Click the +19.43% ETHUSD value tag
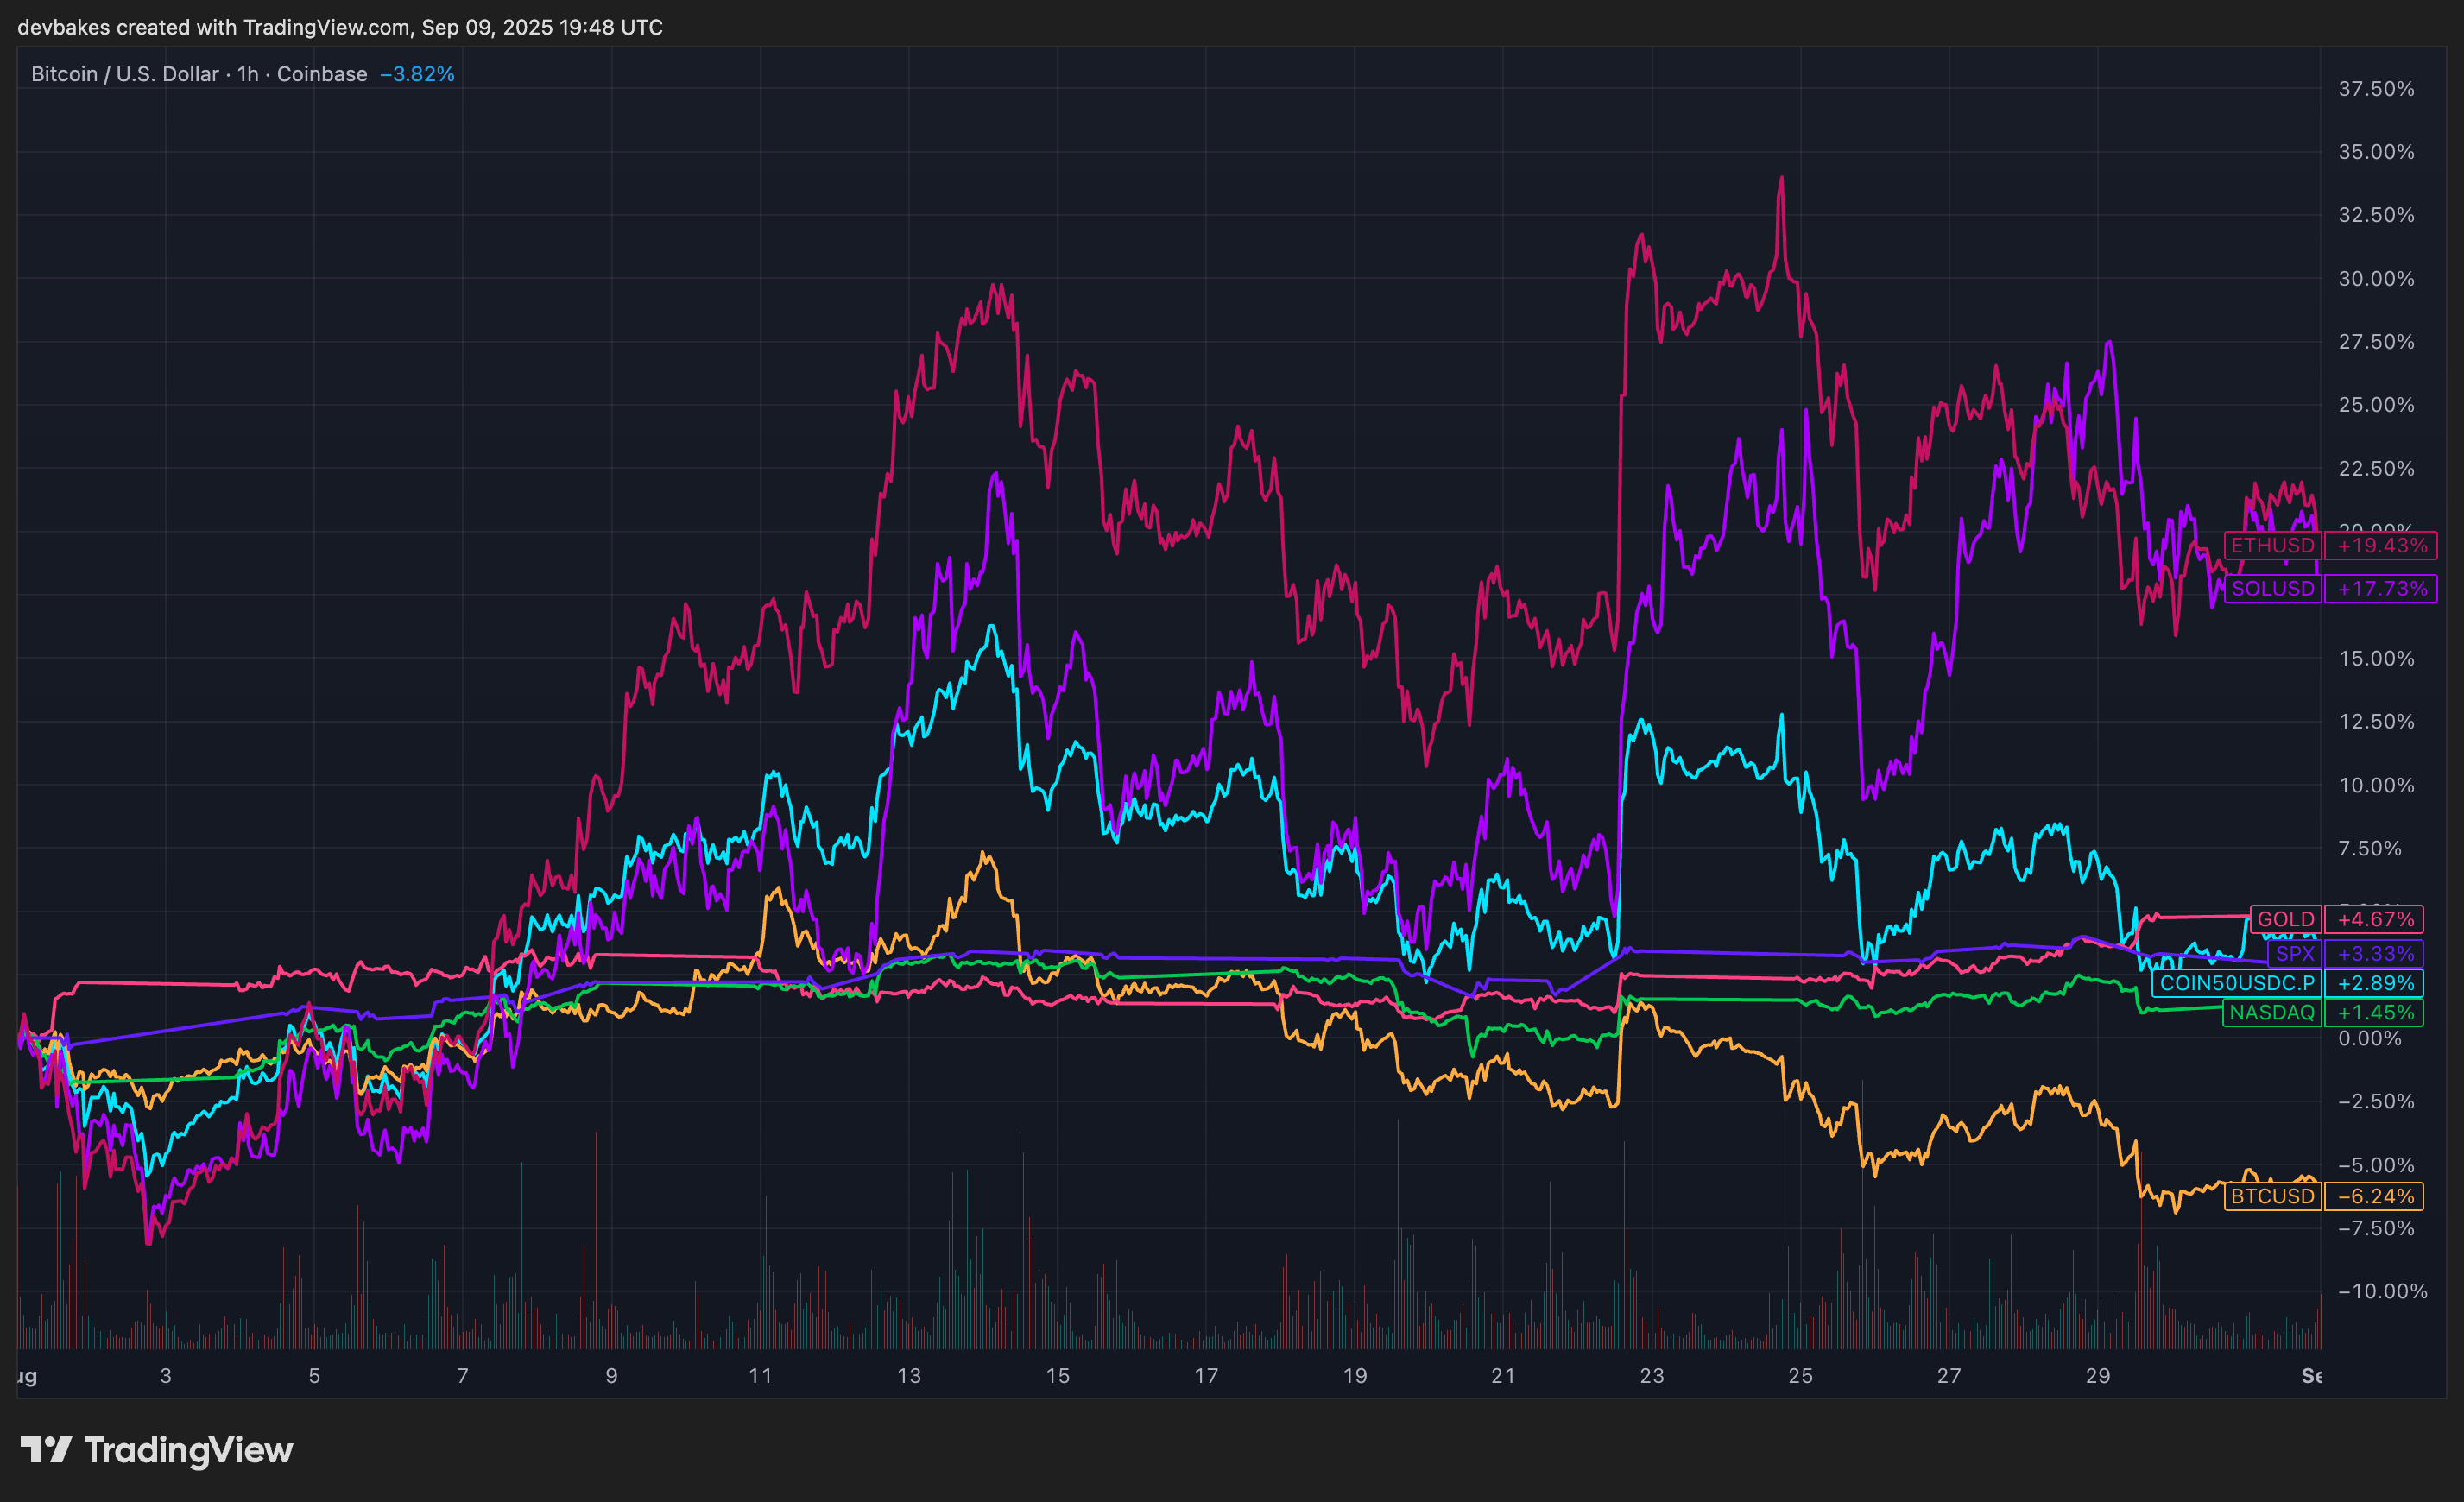Screen dimensions: 2464x1502 [x=2381, y=545]
